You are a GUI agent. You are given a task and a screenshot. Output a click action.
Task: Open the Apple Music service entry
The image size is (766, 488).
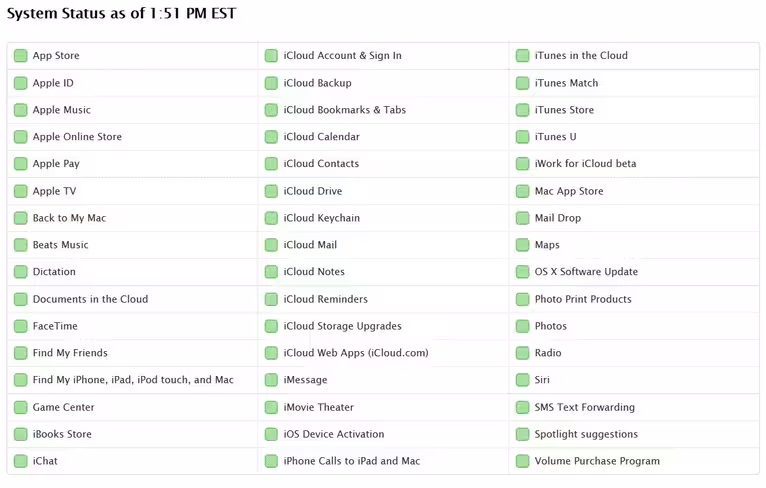click(62, 110)
